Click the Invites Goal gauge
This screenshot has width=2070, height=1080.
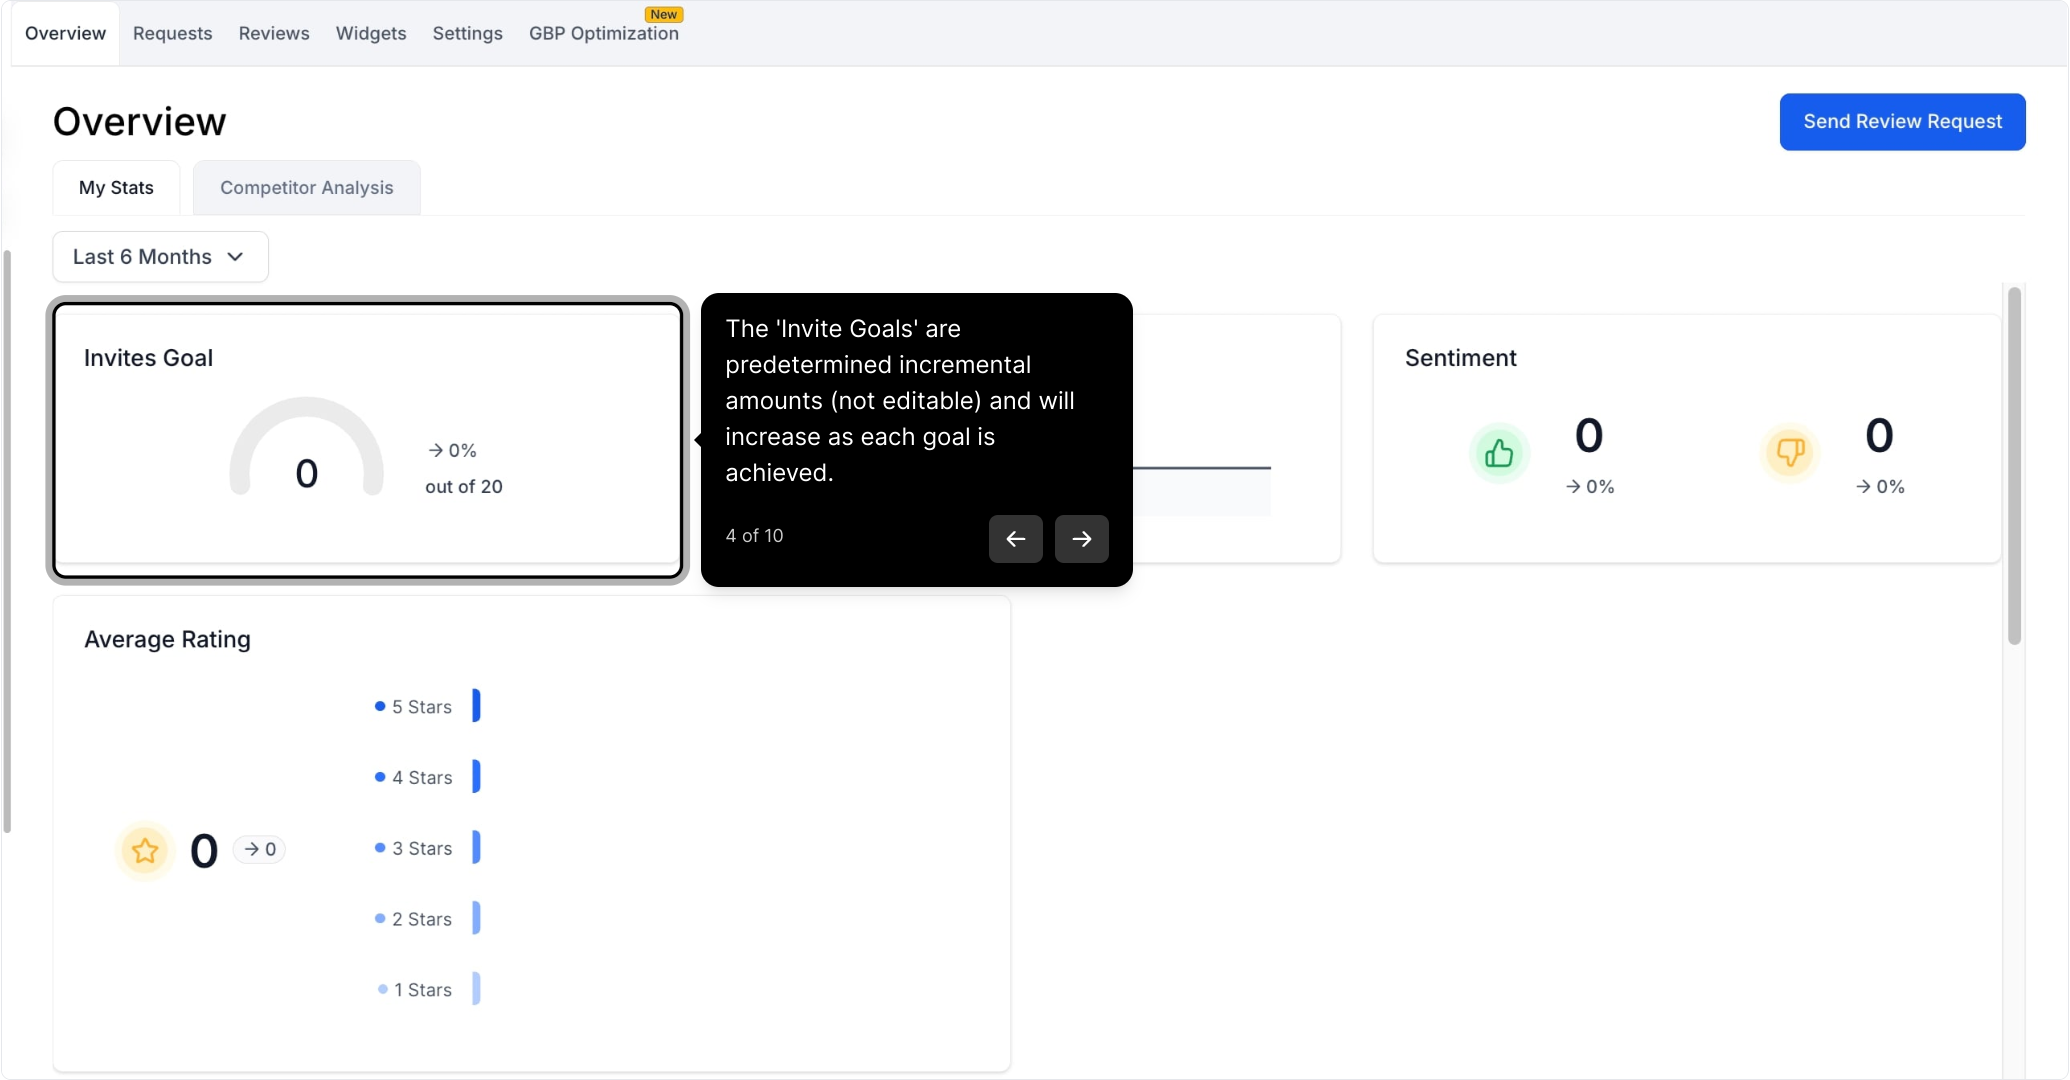(x=306, y=448)
